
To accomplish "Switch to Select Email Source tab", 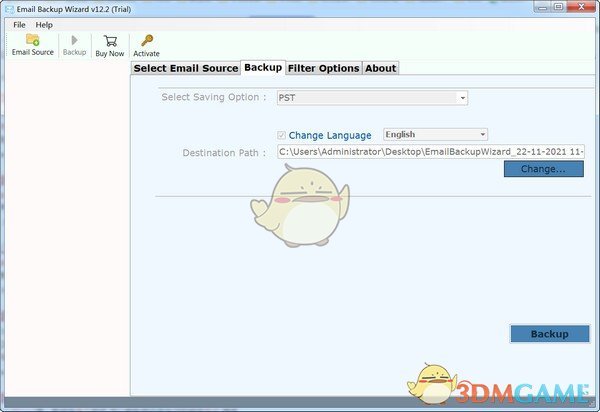I will 186,68.
